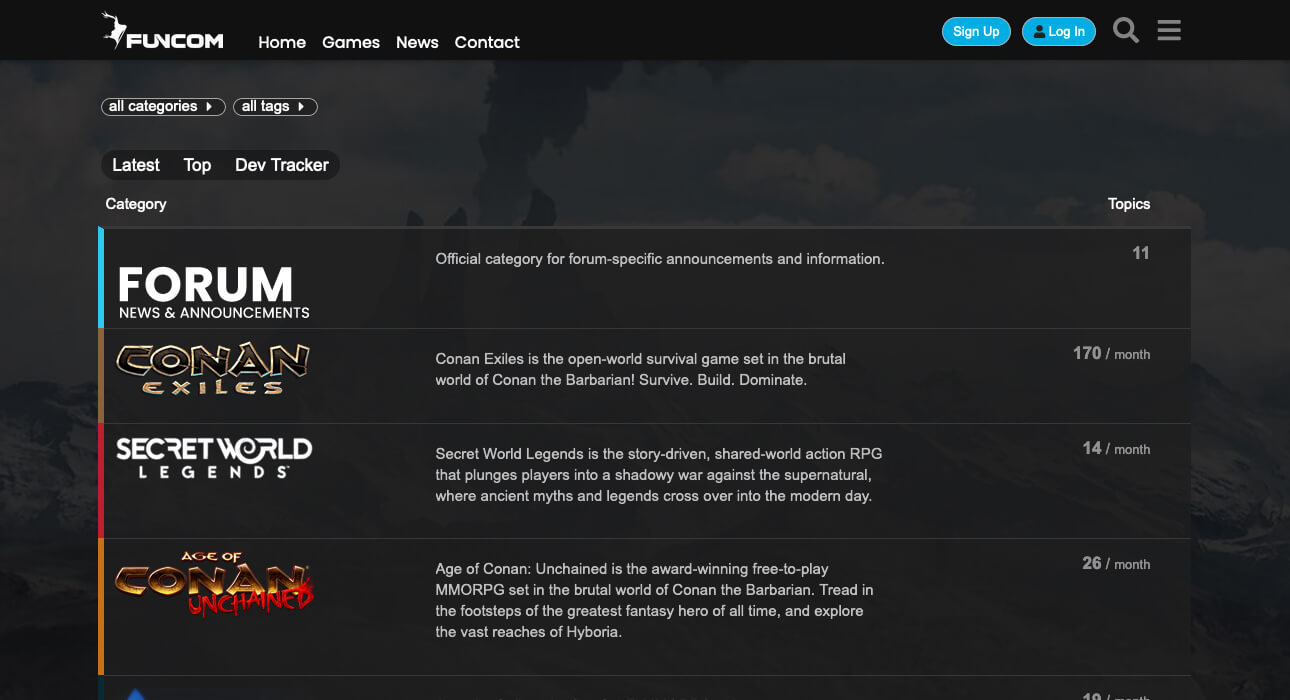Image resolution: width=1290 pixels, height=700 pixels.
Task: Open the hamburger menu icon
Action: click(x=1169, y=31)
